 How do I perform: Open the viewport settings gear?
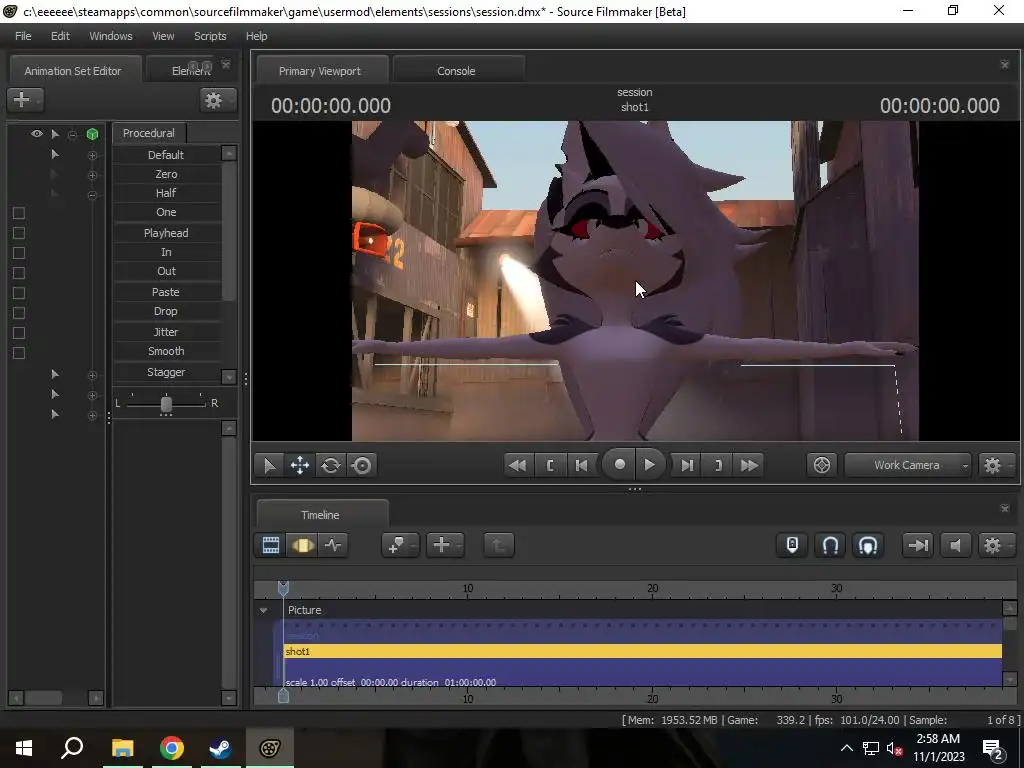[x=995, y=465]
